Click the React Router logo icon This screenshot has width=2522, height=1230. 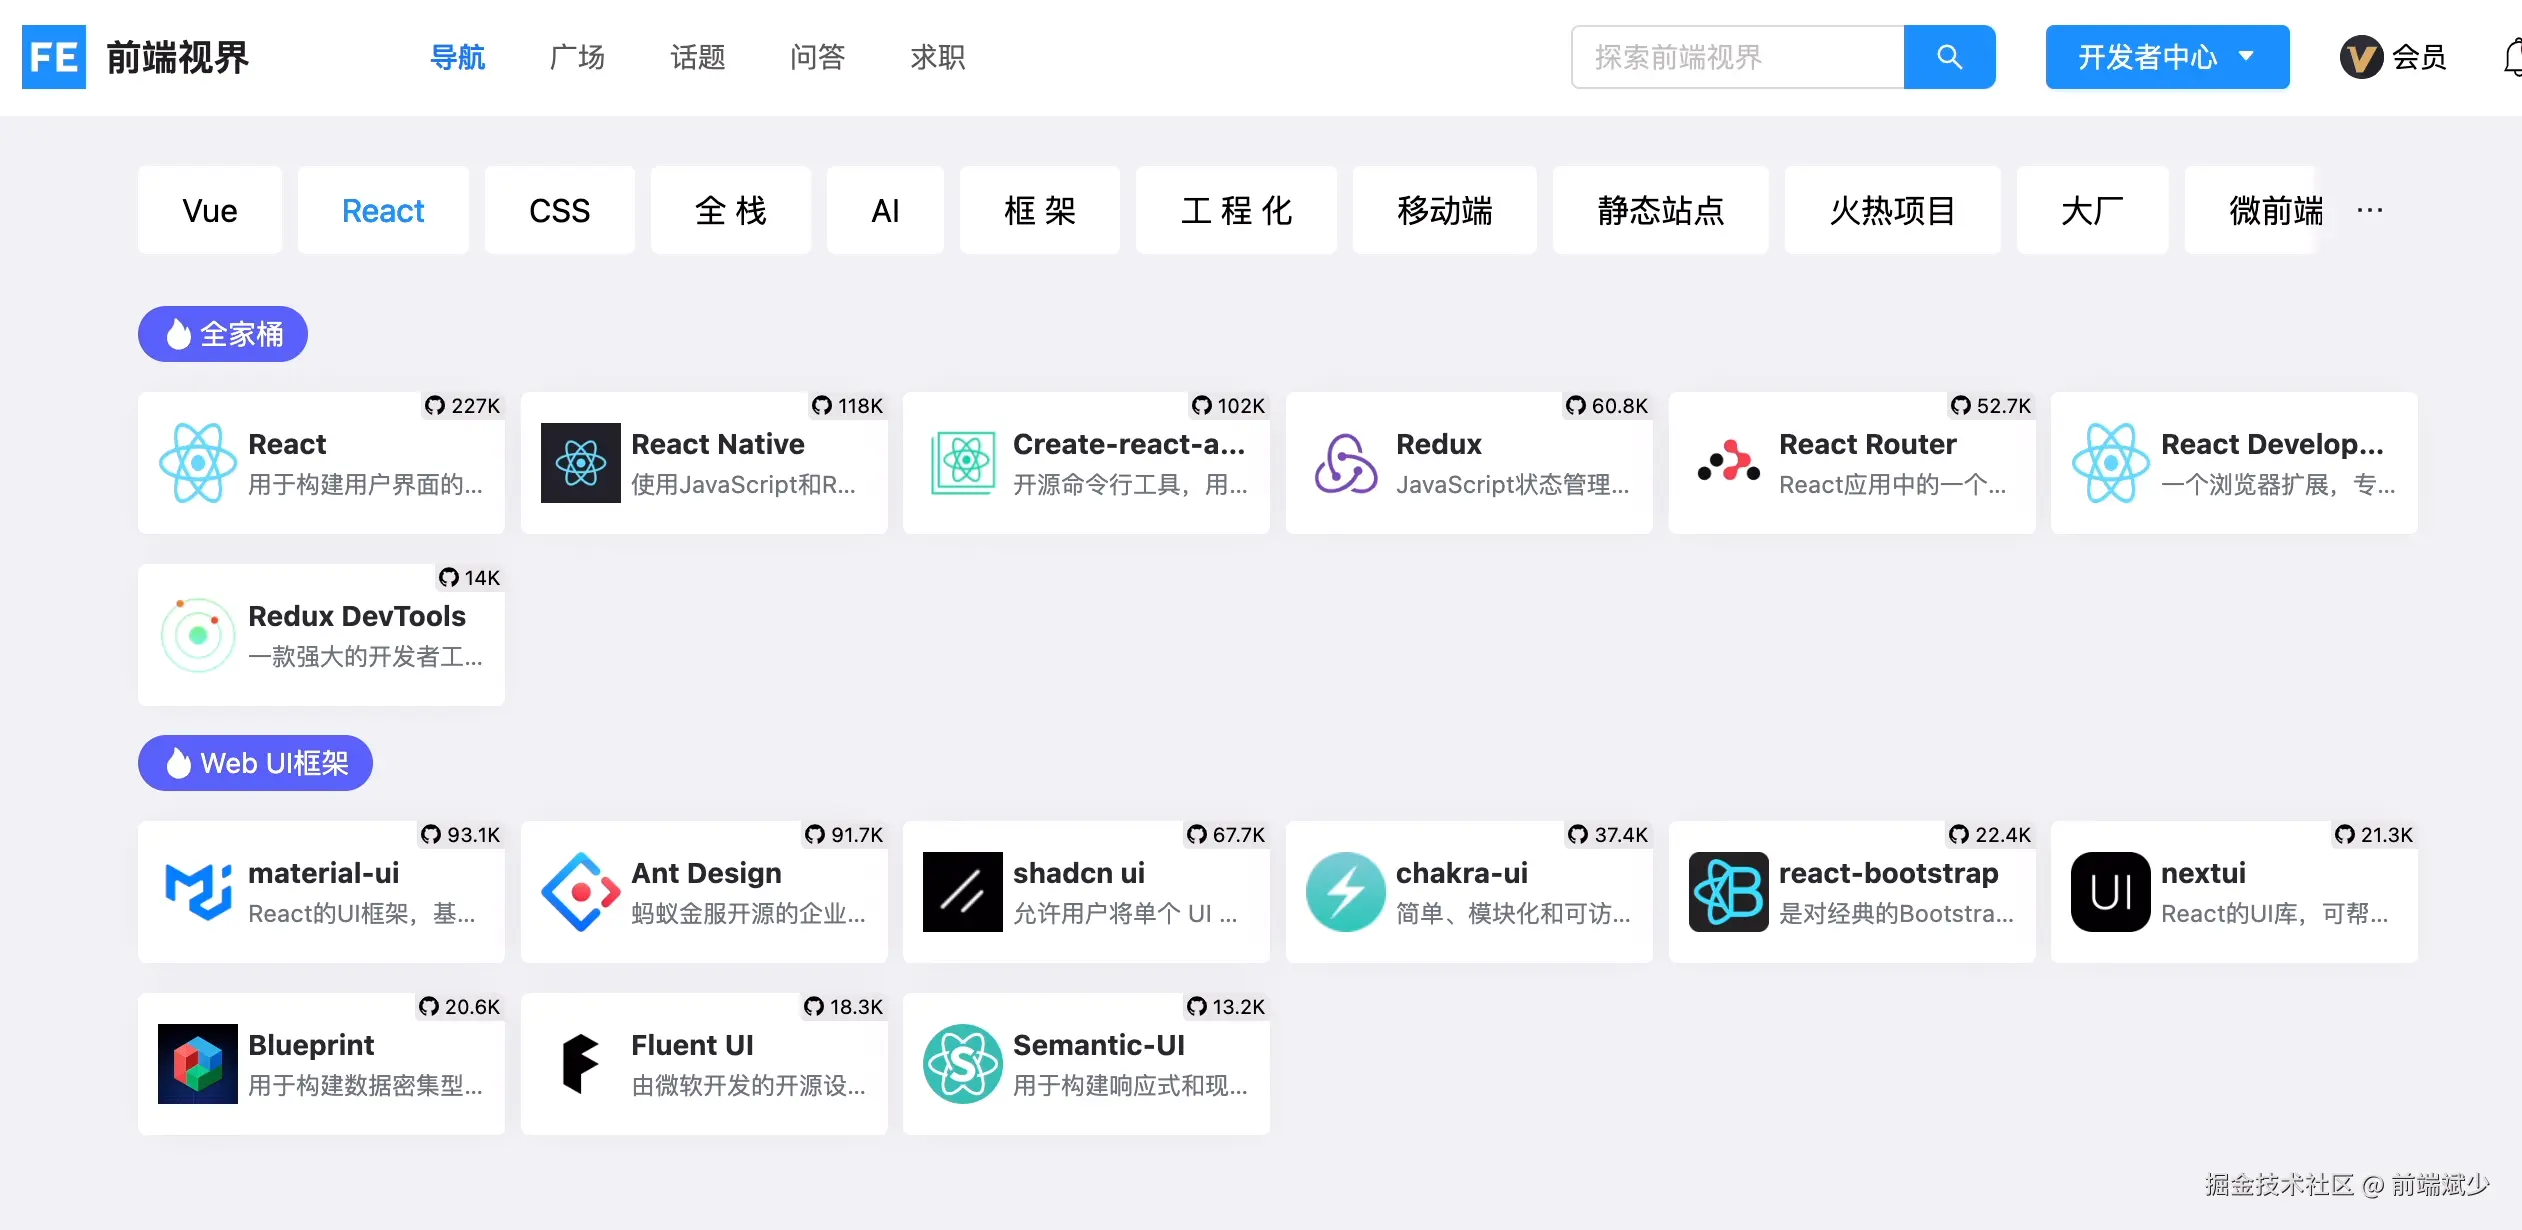coord(1729,463)
